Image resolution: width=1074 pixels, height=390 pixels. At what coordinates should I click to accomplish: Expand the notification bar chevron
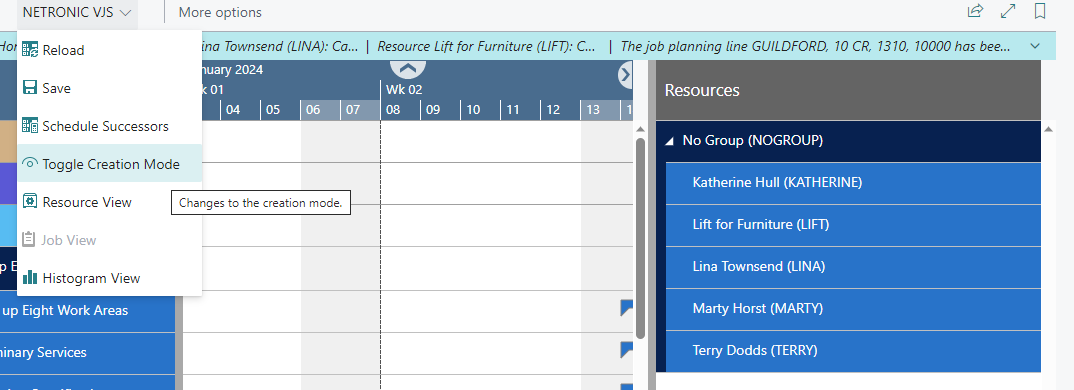pos(1035,46)
